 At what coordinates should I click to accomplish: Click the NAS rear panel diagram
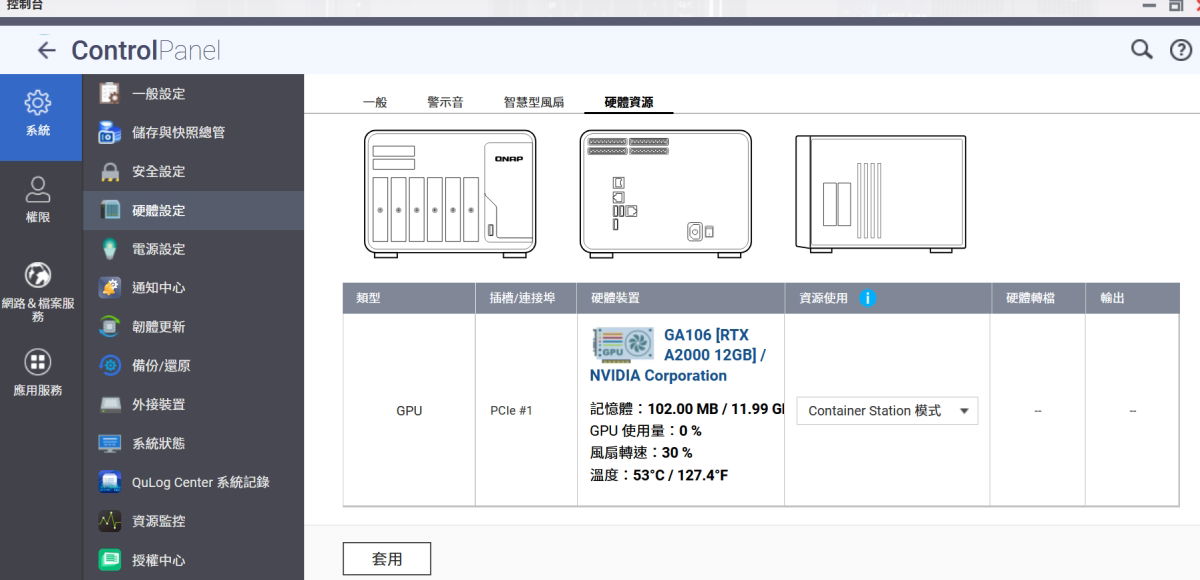(x=665, y=194)
